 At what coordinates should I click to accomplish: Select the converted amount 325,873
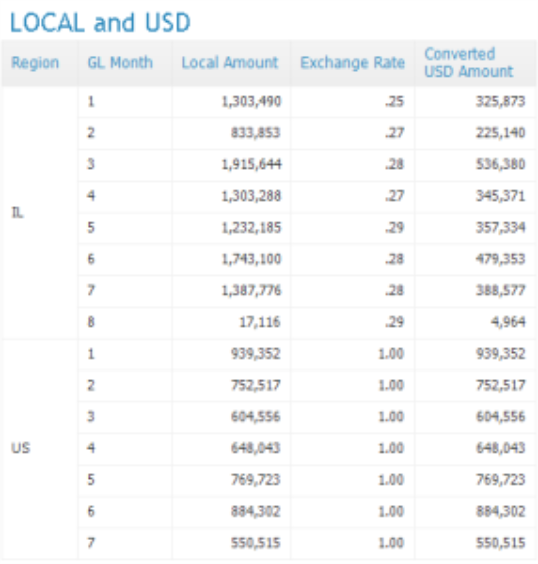500,101
